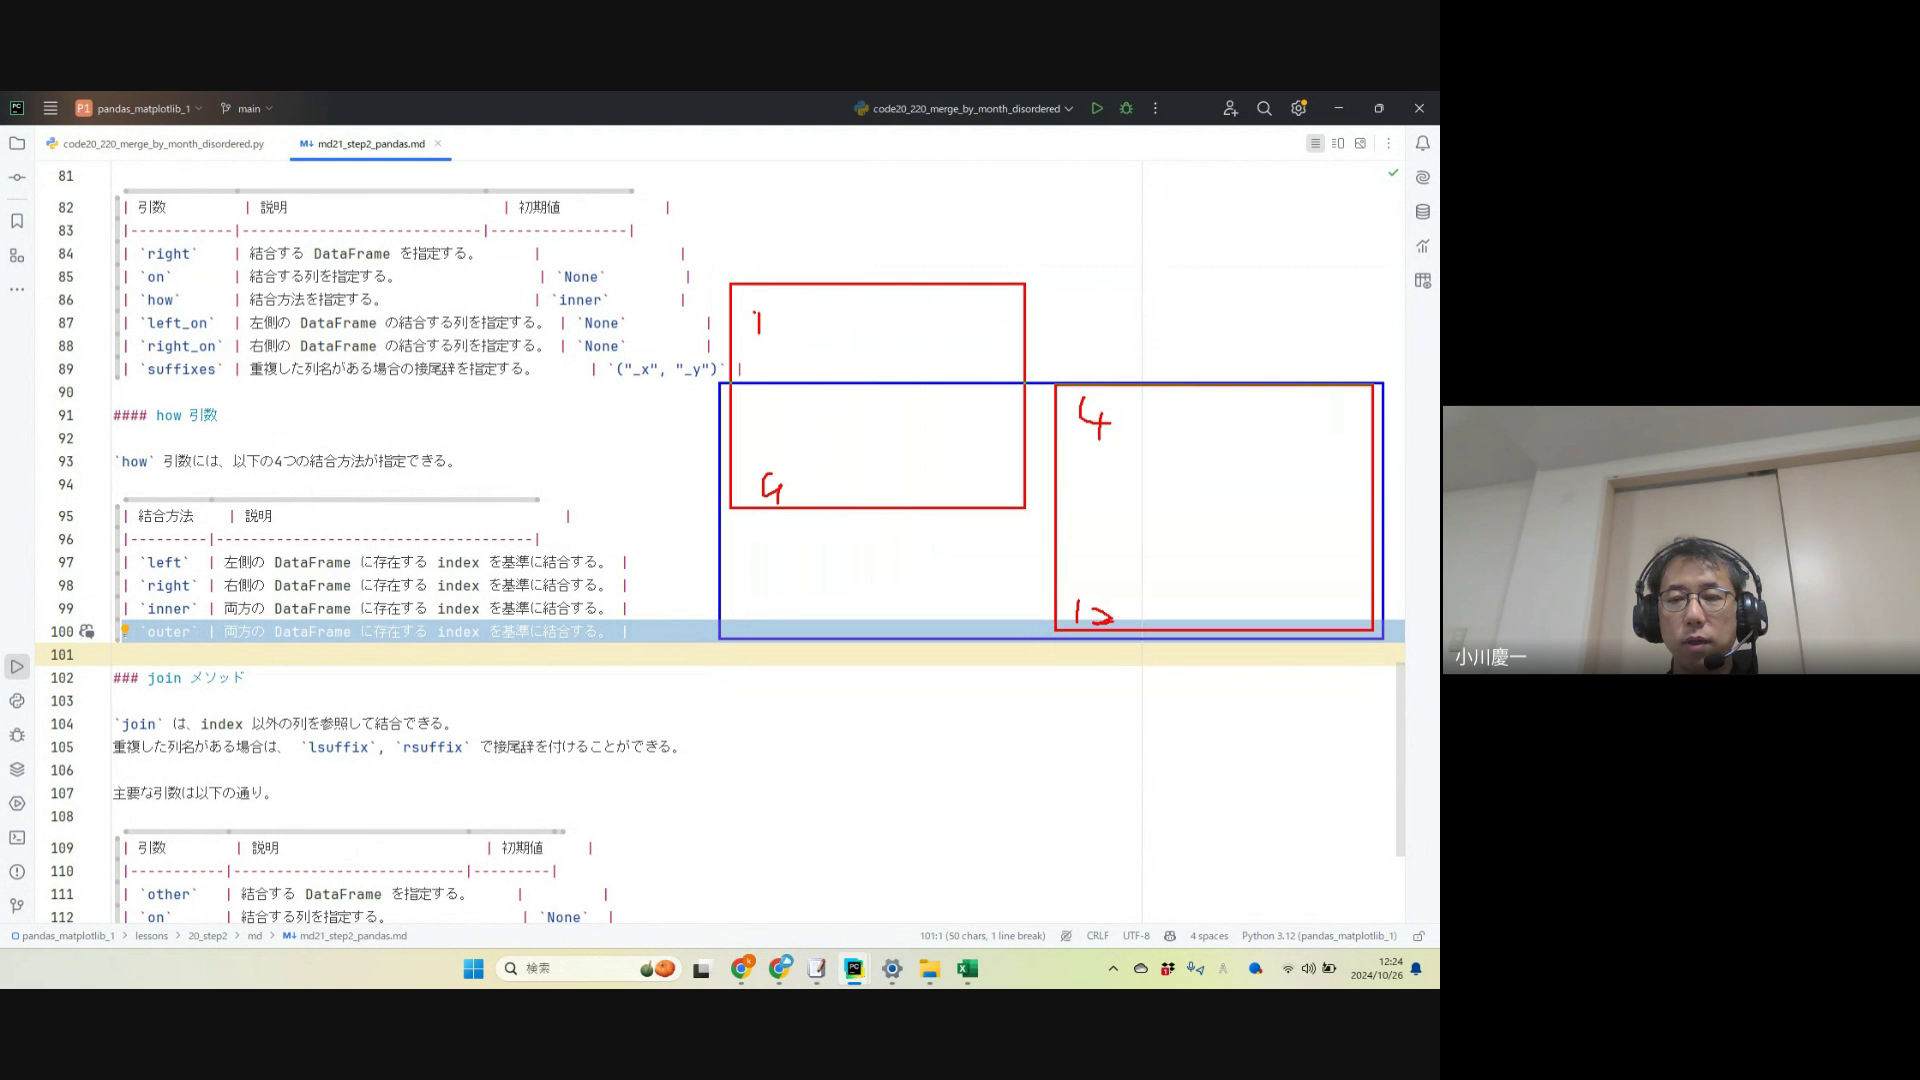The height and width of the screenshot is (1080, 1920).
Task: Open the Python Packages tool window
Action: [x=17, y=769]
